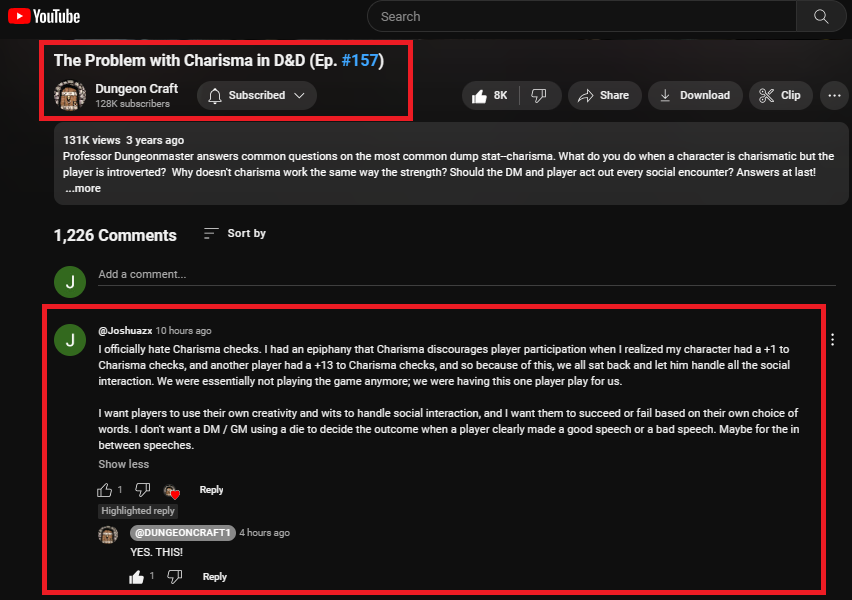Select the 1,226 Comments heading

coord(115,235)
